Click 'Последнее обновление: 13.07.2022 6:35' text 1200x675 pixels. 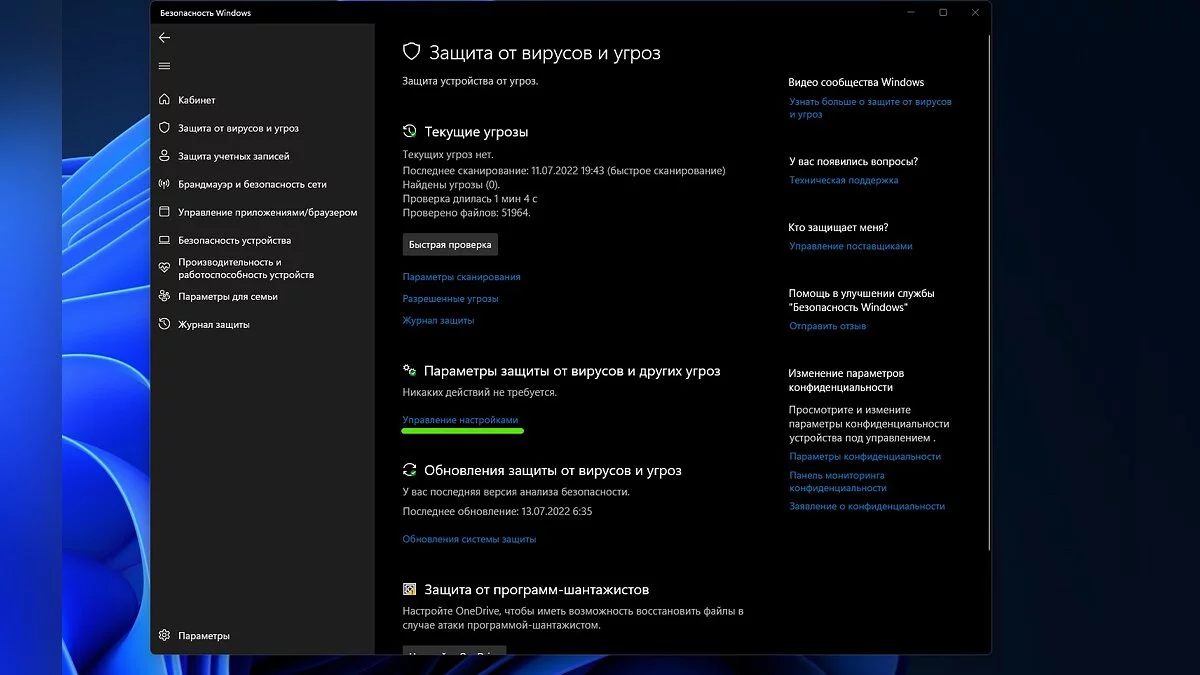point(497,511)
